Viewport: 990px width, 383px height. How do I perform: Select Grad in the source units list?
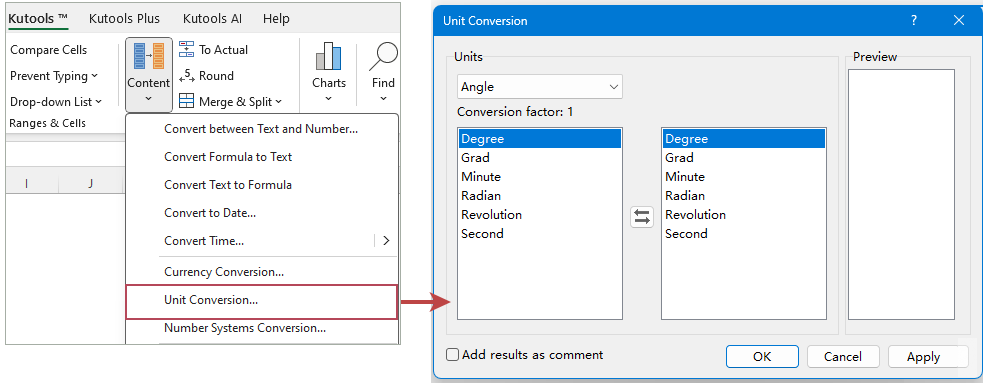tap(540, 158)
